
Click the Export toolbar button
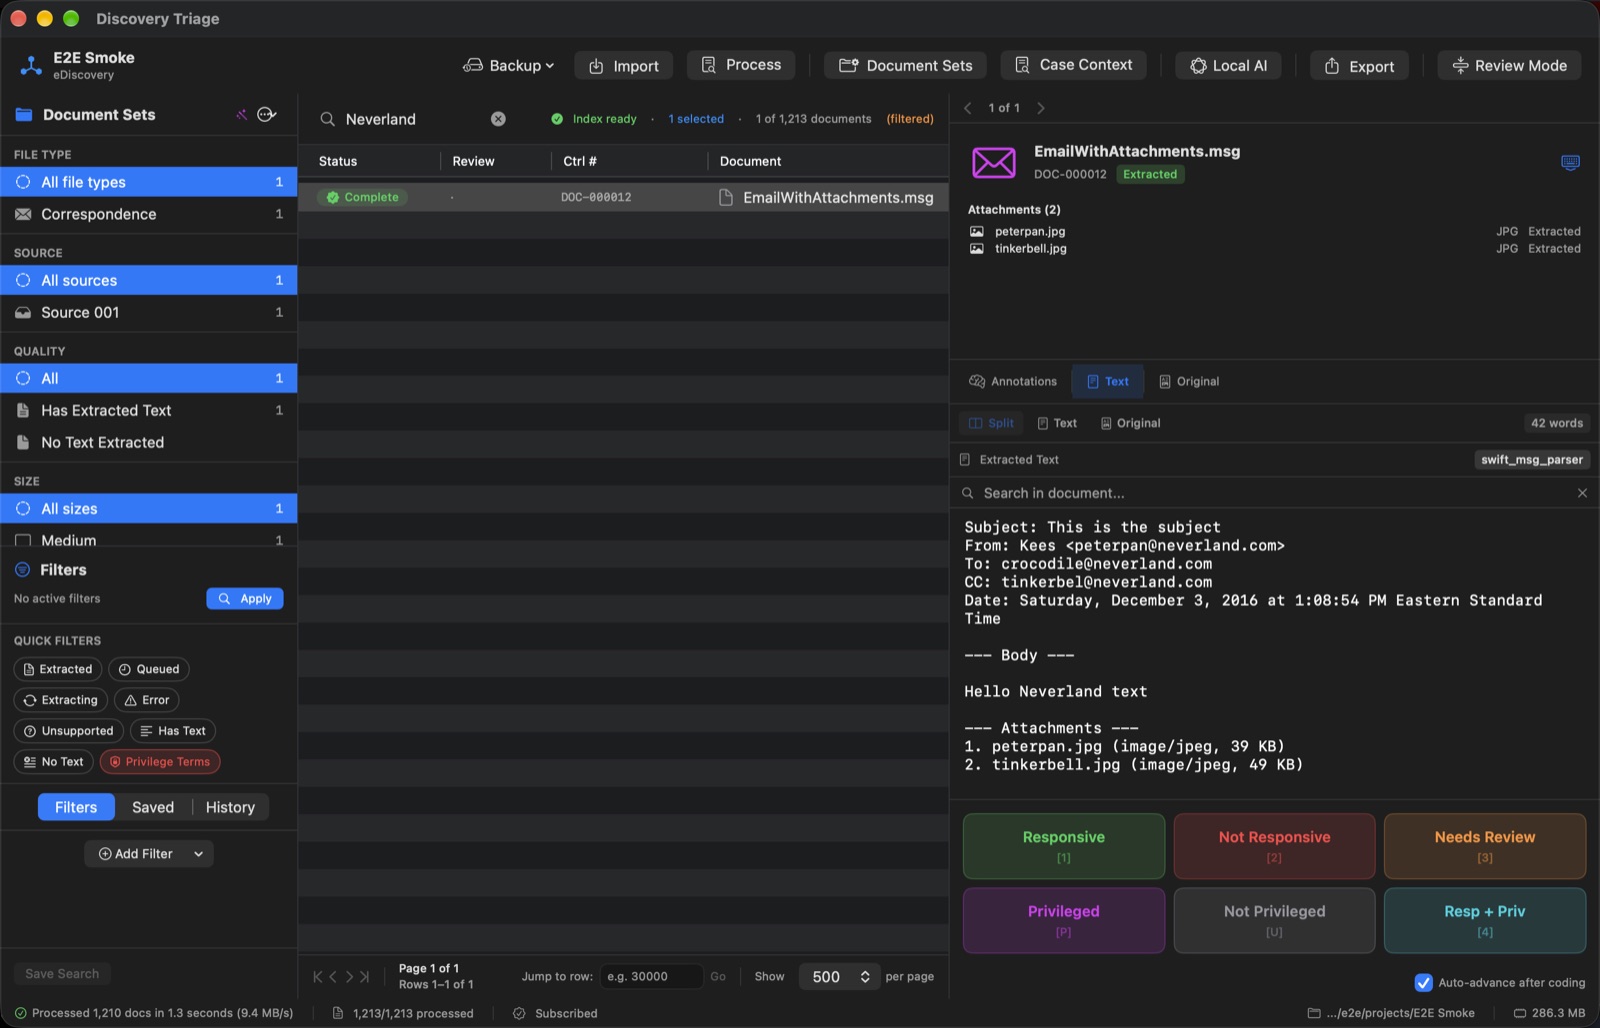click(x=1359, y=66)
